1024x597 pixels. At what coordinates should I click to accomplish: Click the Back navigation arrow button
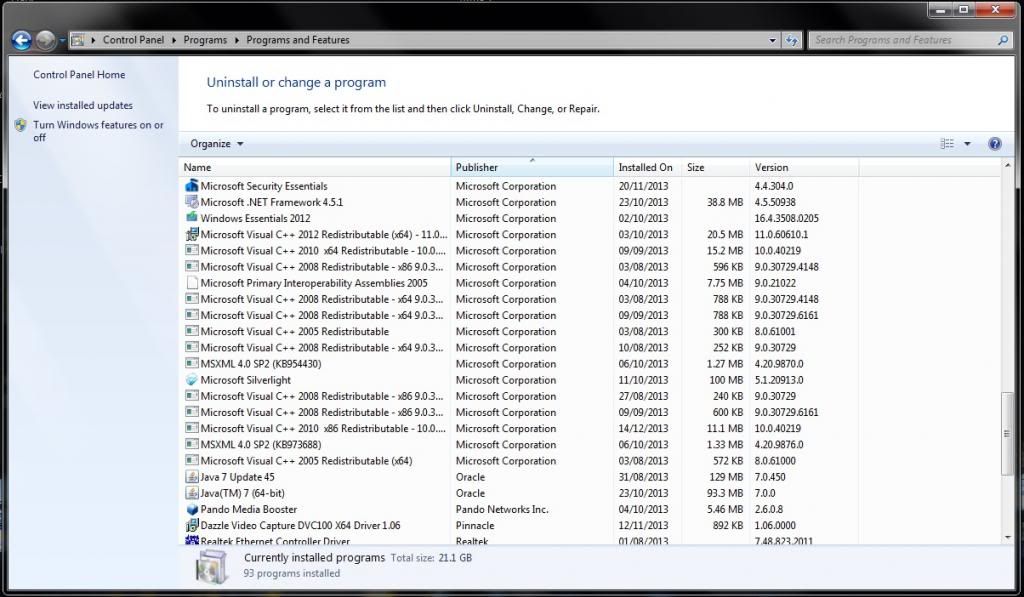pyautogui.click(x=22, y=40)
